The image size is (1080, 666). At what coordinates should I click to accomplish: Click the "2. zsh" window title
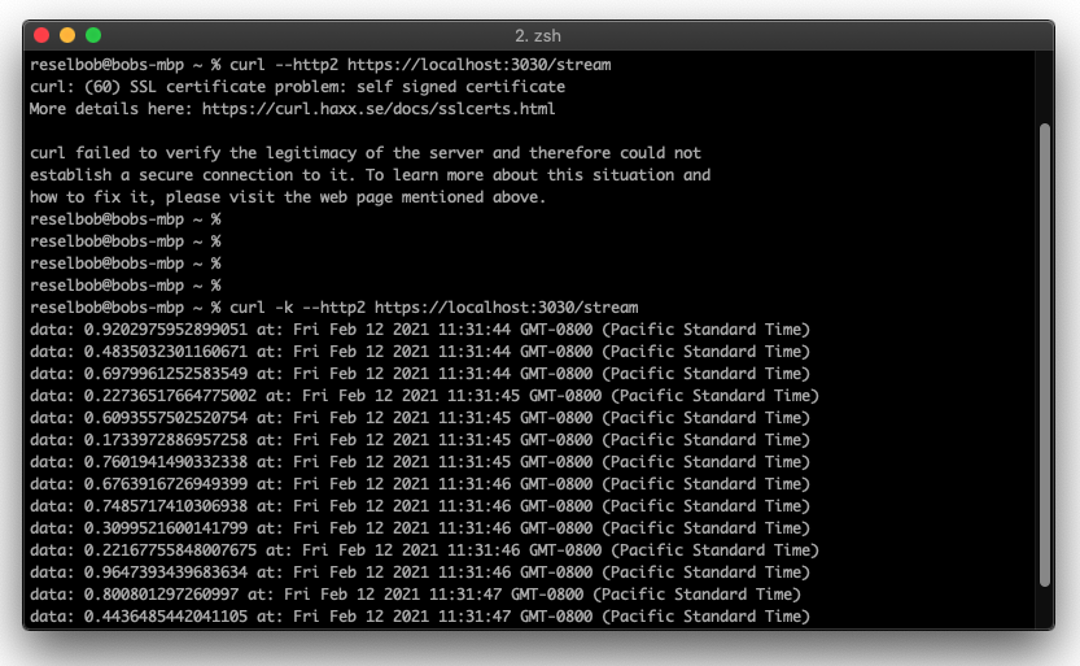[539, 35]
